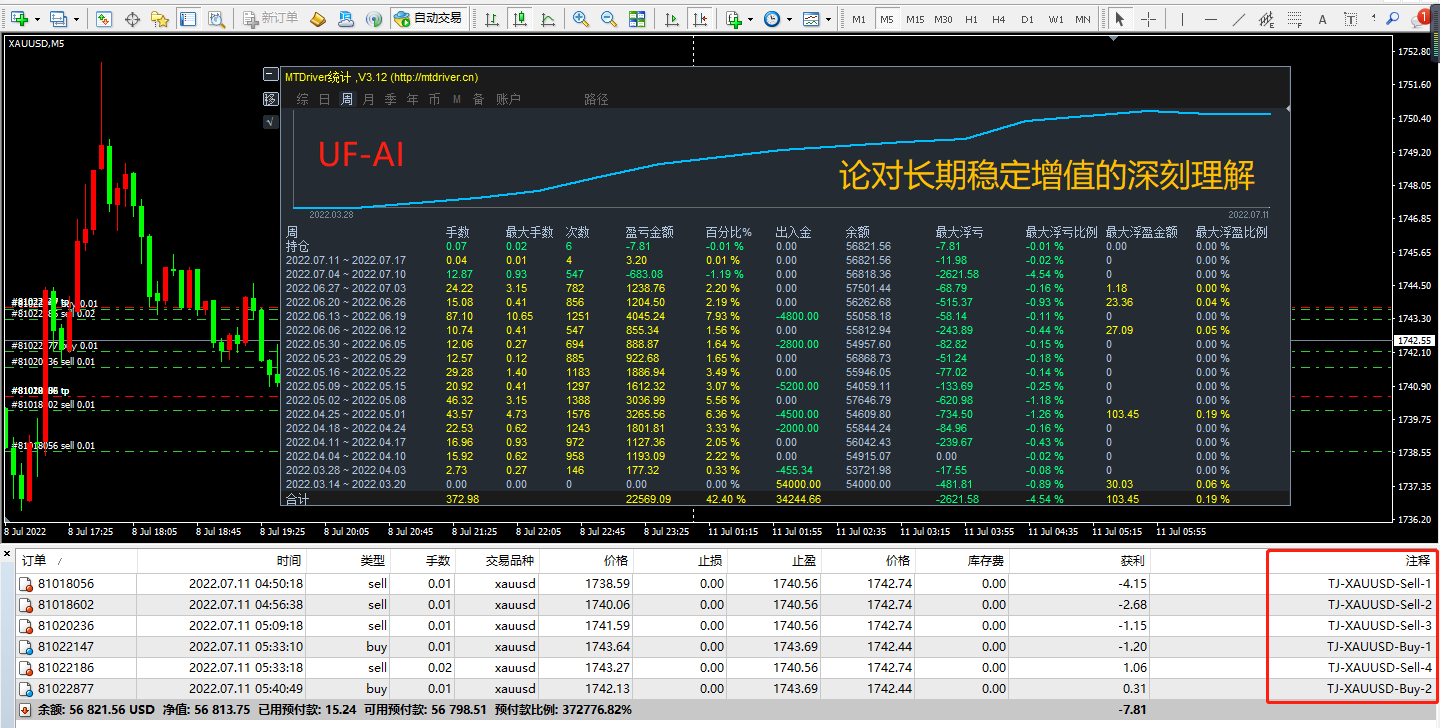Switch chart to candlestick mode

click(520, 19)
